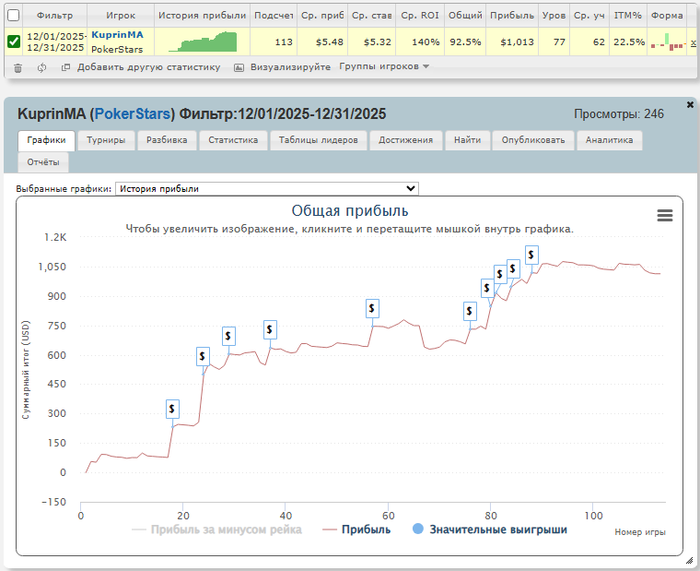Open the Аналитика tab
The height and width of the screenshot is (571, 700).
pos(609,140)
